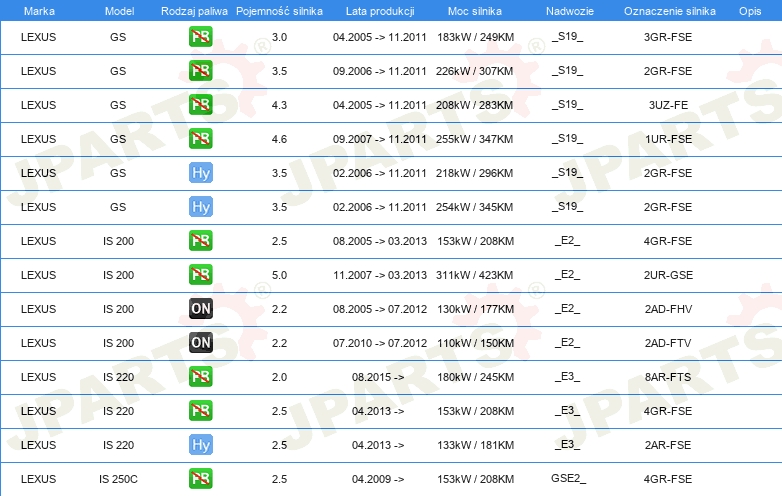This screenshot has height=496, width=782.
Task: Click the 2.0 engine capacity cell
Action: (x=279, y=377)
